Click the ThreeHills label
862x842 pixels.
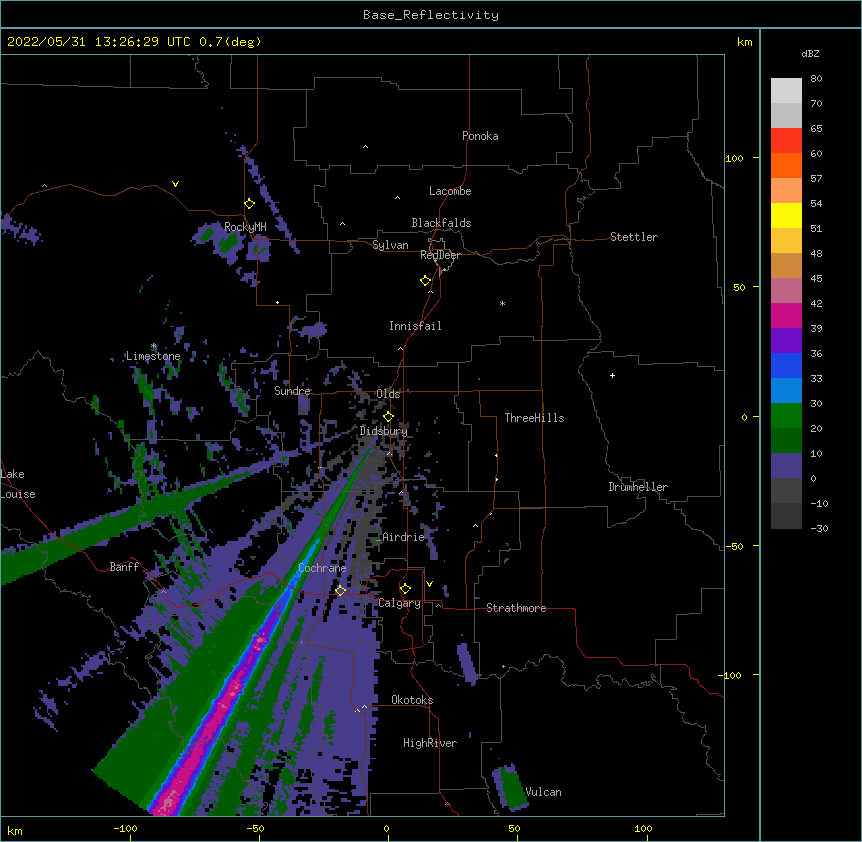click(534, 418)
